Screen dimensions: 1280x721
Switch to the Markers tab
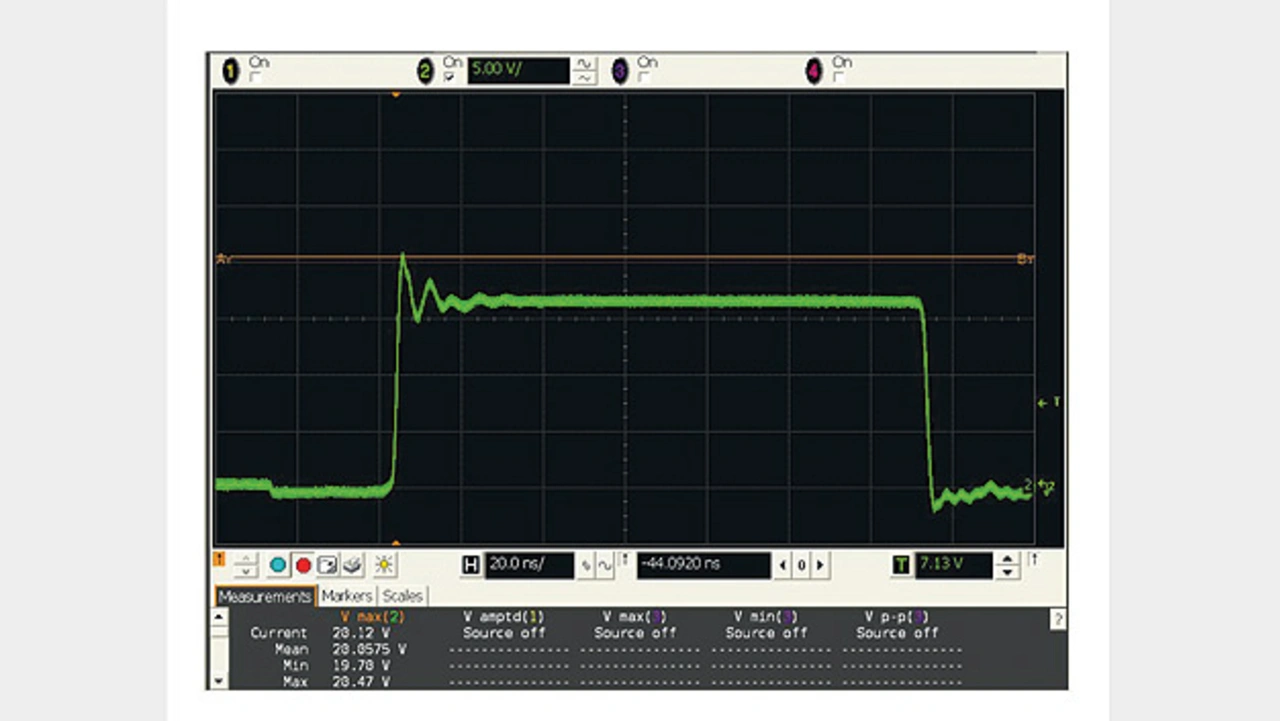tap(346, 596)
